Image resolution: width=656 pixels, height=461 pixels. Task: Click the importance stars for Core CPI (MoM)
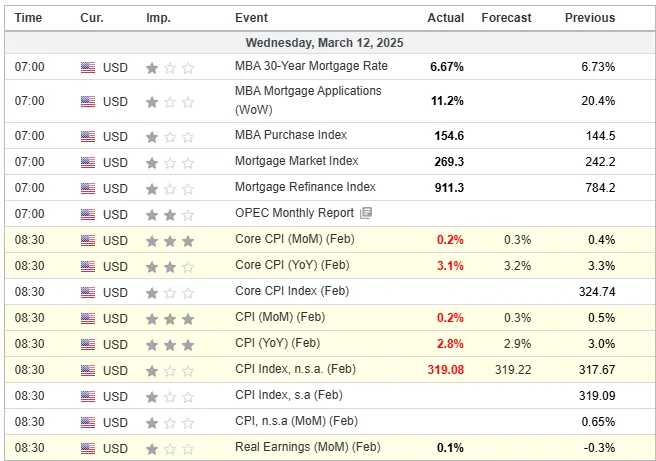pos(170,240)
